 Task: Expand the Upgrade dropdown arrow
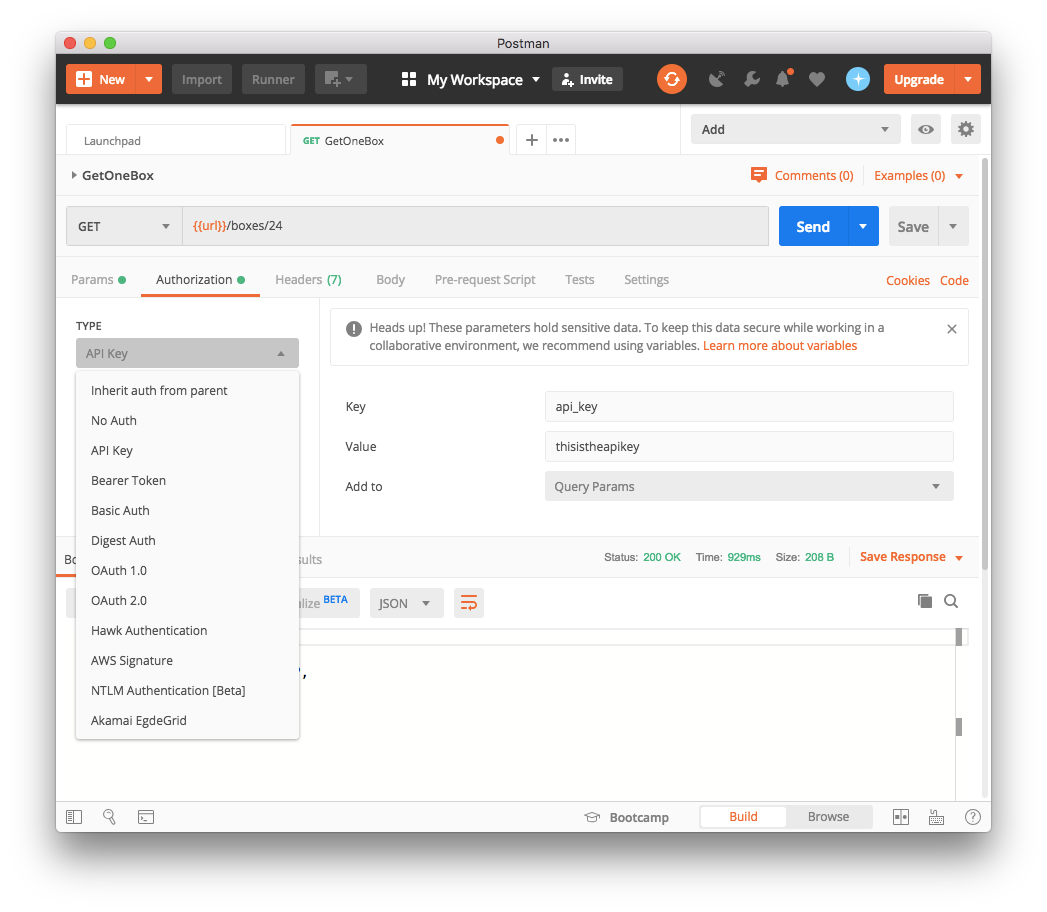pos(968,79)
